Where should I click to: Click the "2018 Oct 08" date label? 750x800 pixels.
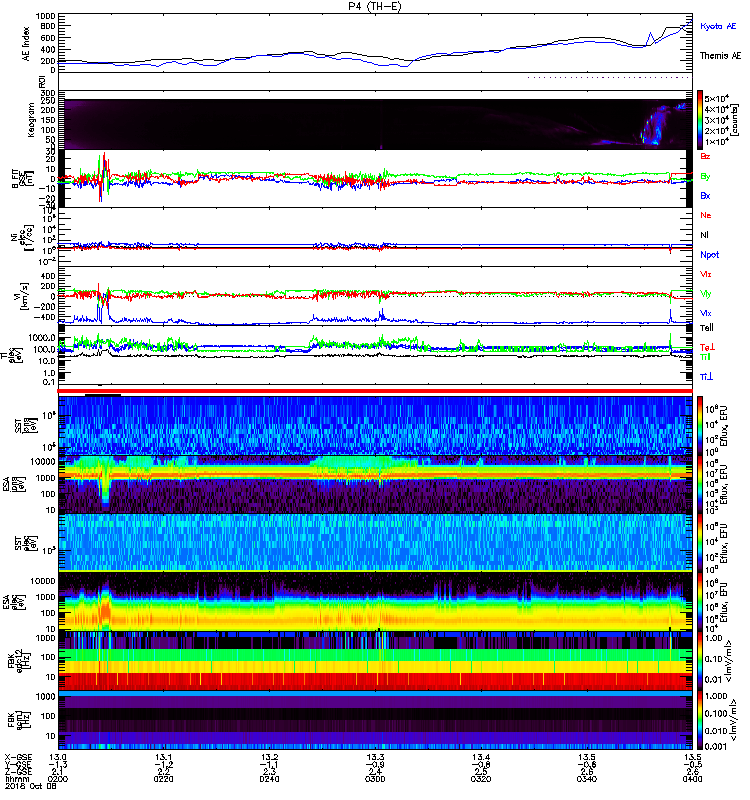(31, 786)
